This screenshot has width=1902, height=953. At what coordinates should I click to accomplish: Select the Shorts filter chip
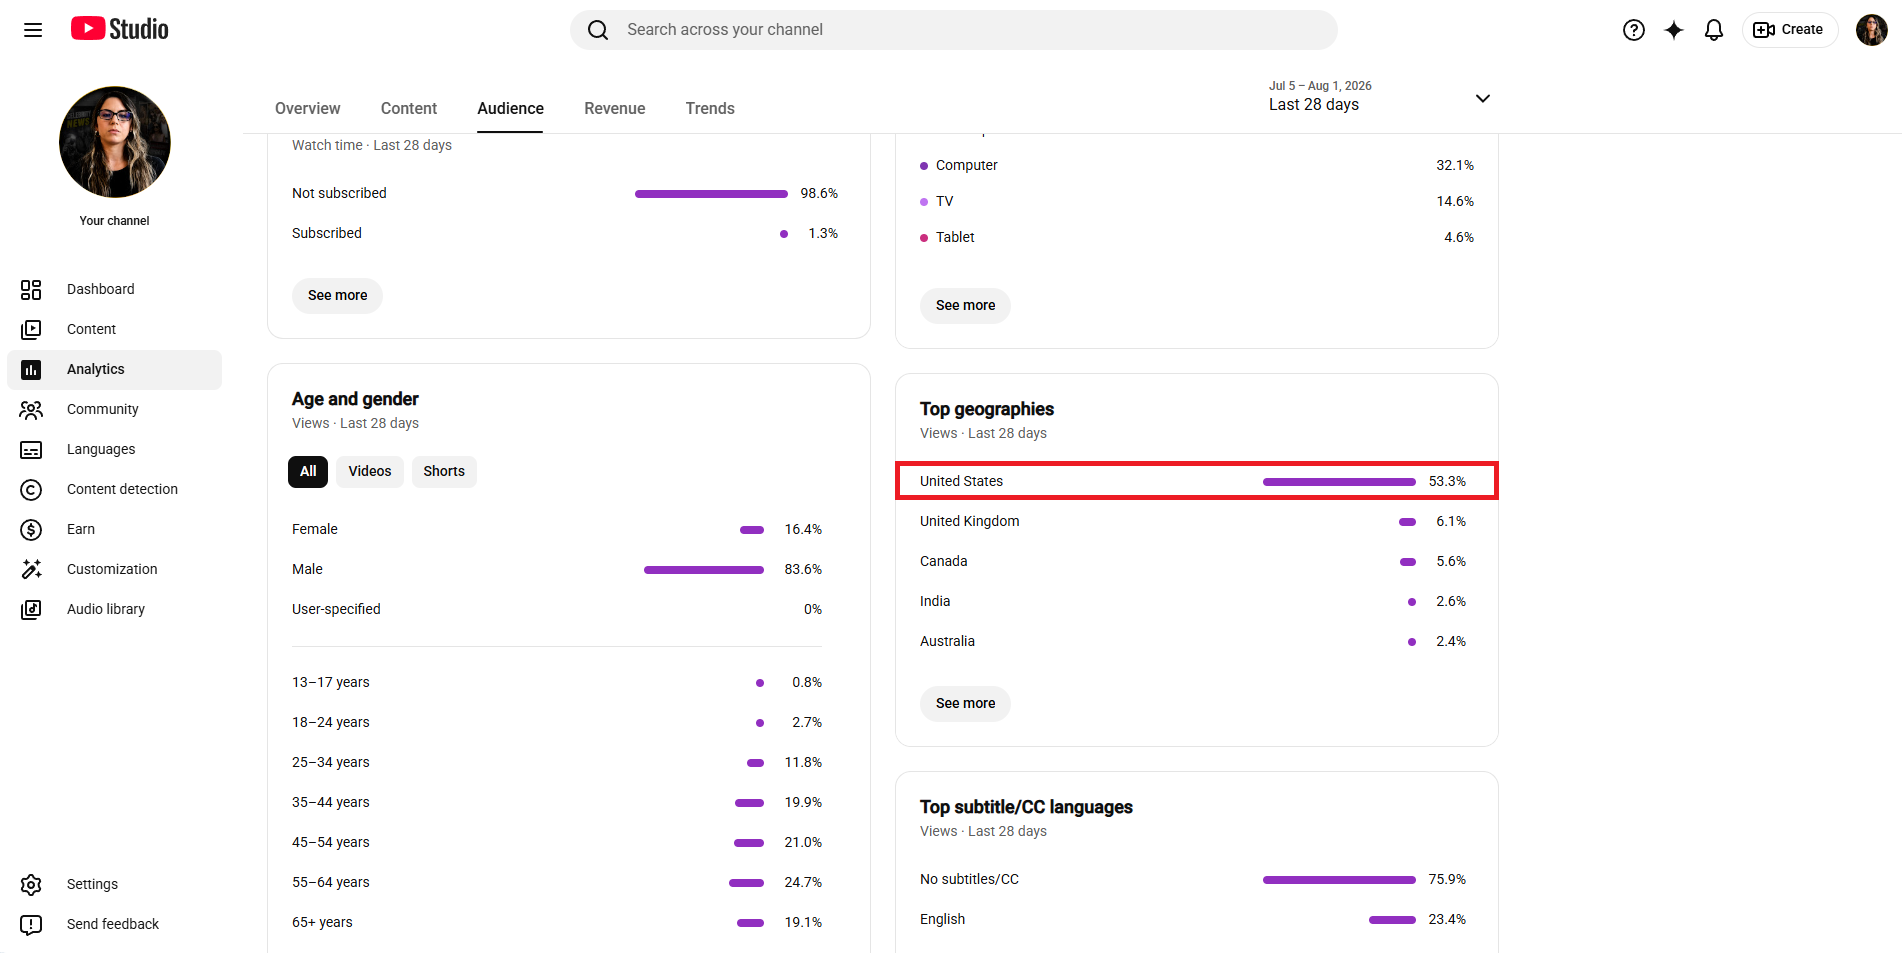click(444, 471)
